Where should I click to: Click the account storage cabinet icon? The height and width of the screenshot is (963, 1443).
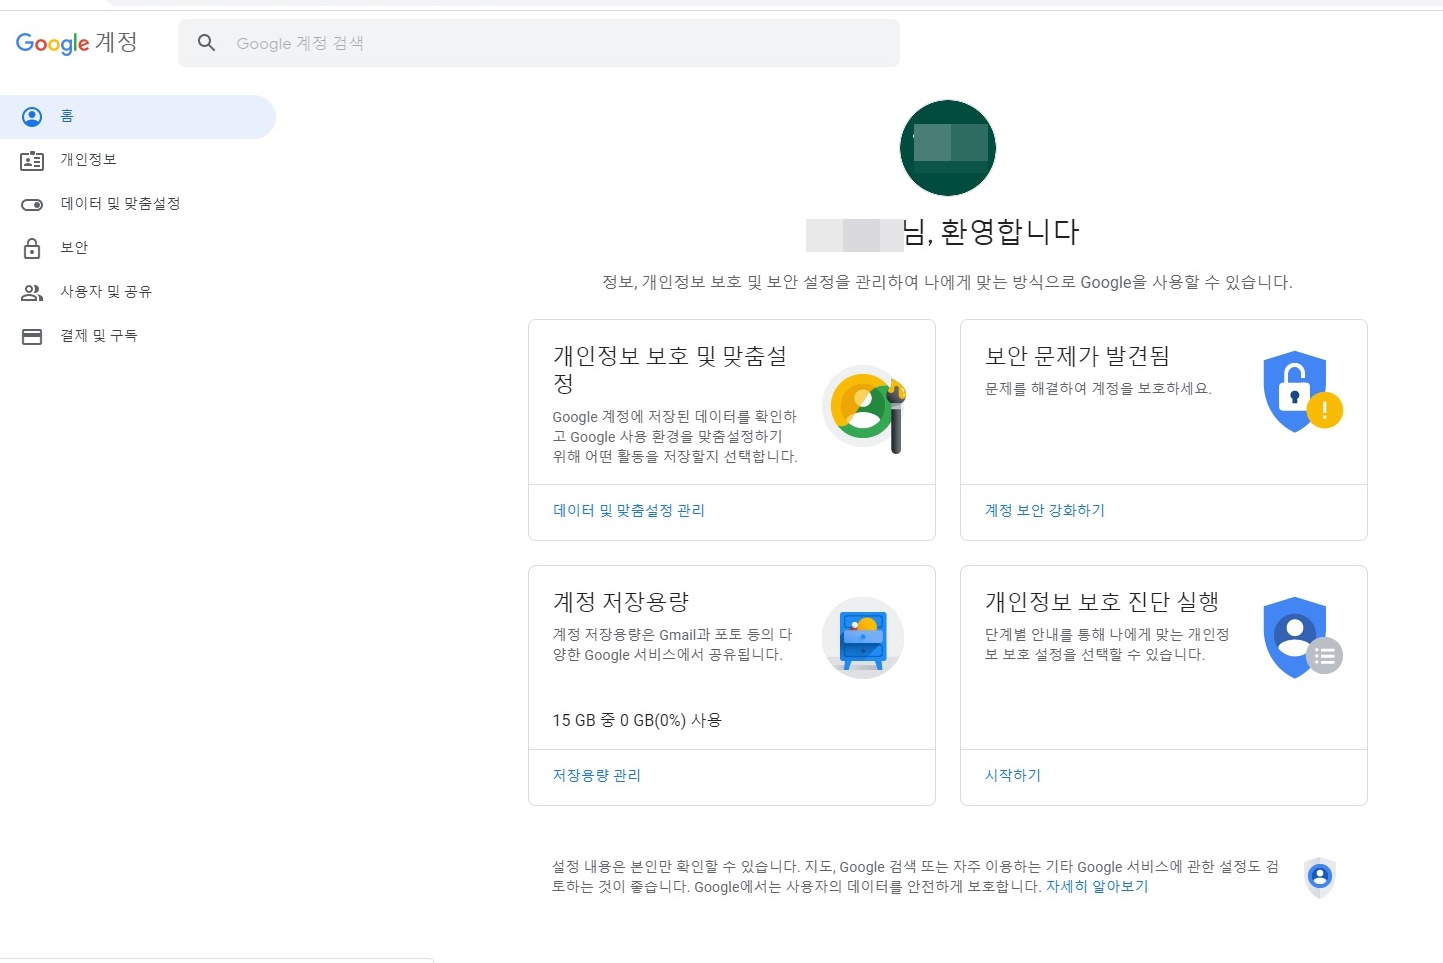(x=863, y=638)
